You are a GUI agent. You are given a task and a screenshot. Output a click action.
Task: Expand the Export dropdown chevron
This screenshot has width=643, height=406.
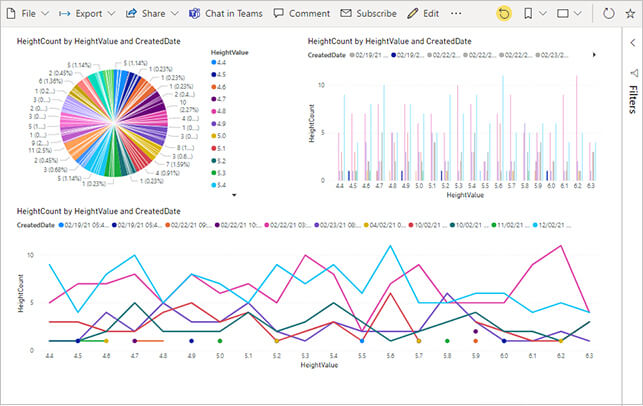pos(111,14)
